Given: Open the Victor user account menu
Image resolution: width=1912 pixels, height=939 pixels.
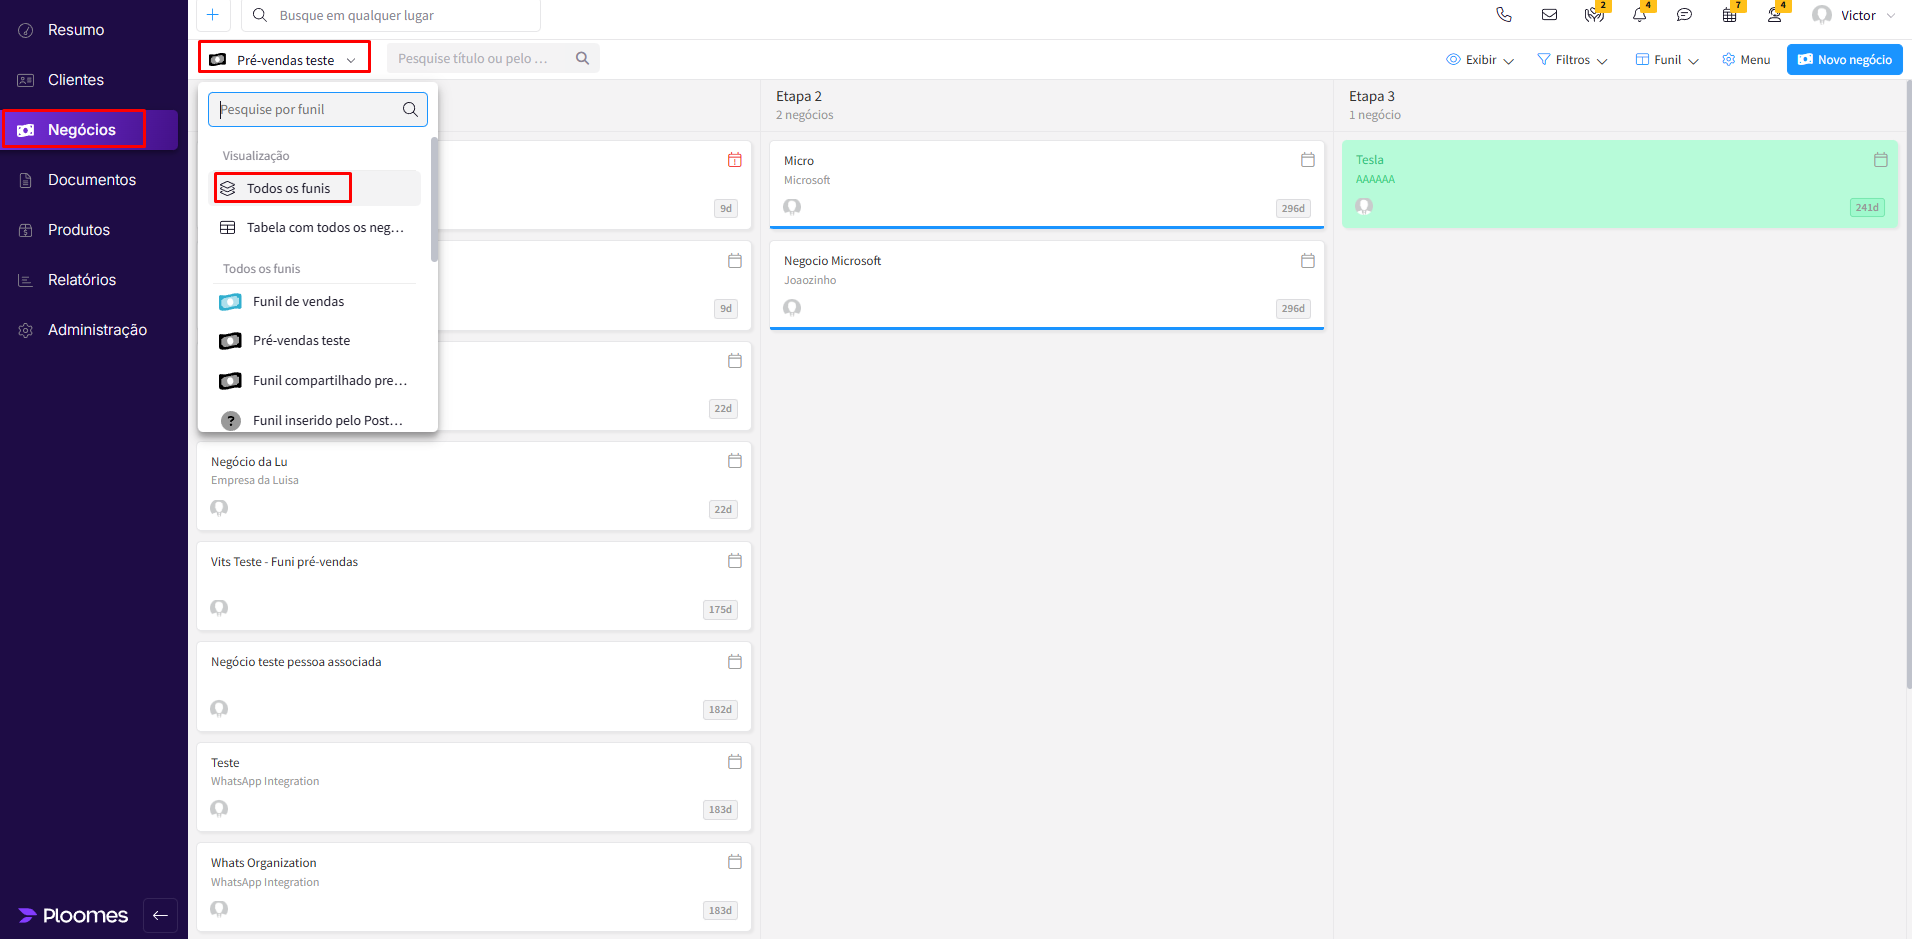Looking at the screenshot, I should (x=1855, y=15).
